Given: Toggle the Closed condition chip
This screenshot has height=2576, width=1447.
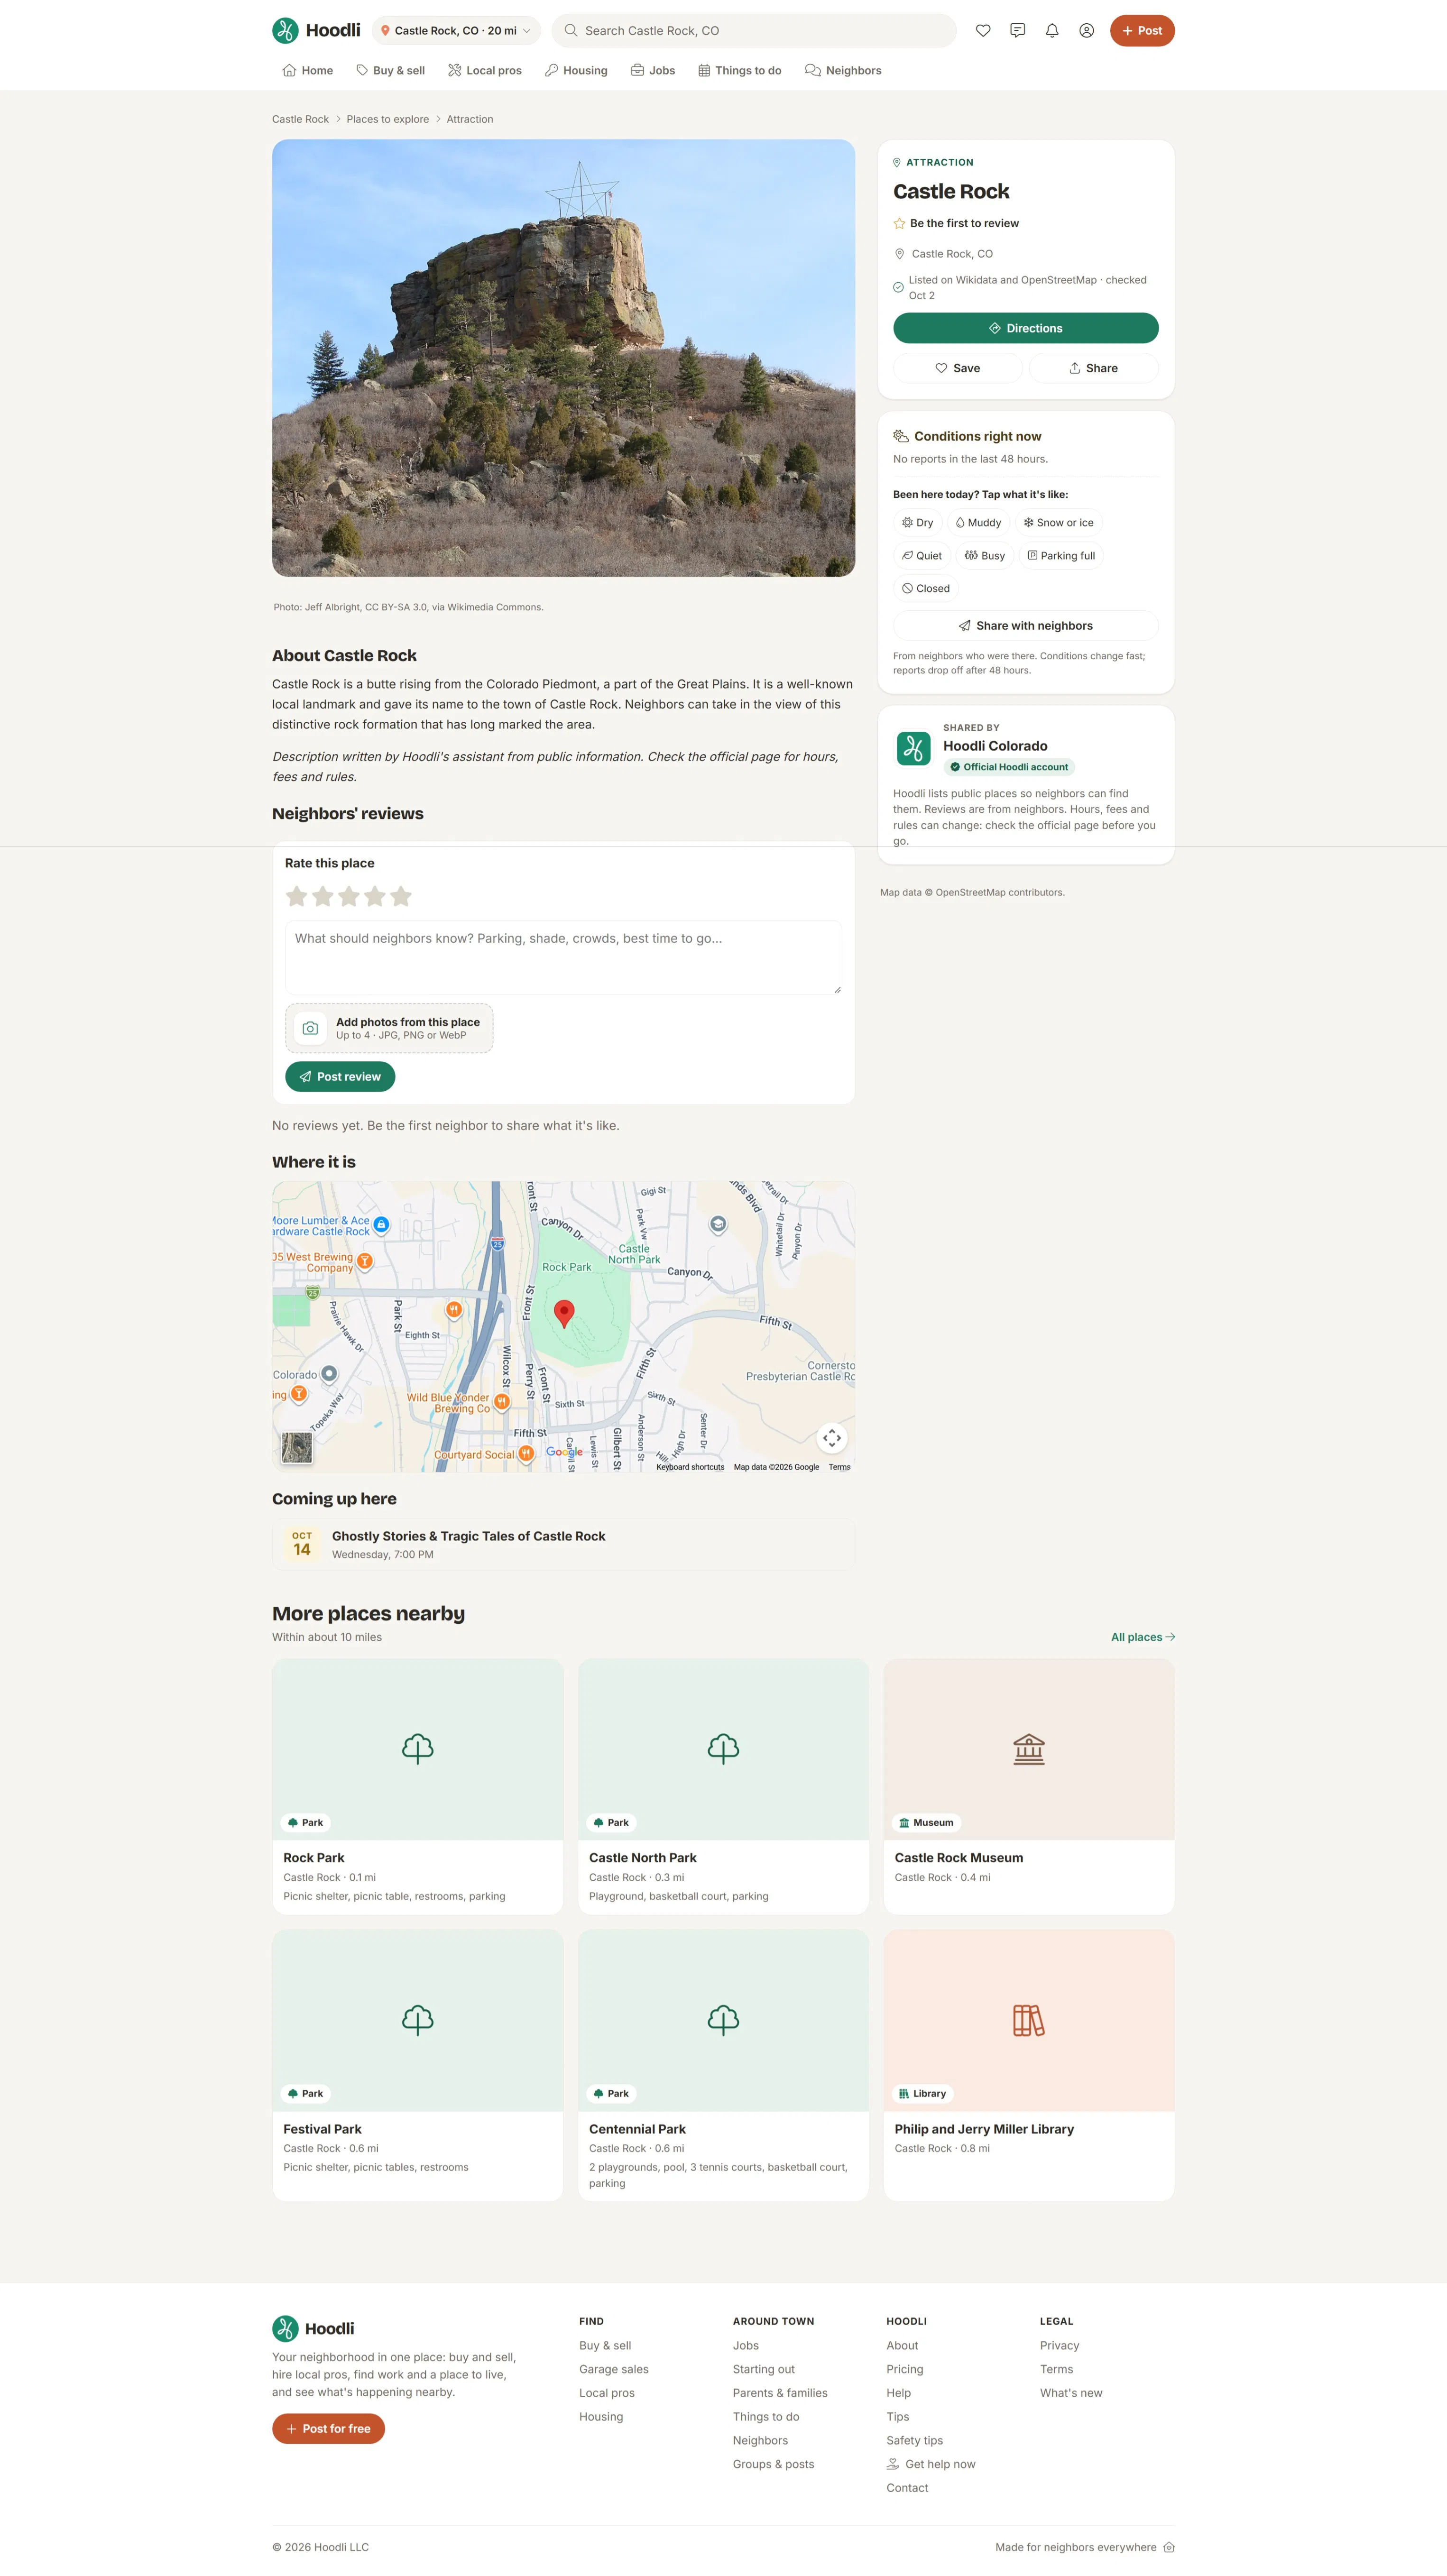Looking at the screenshot, I should tap(926, 589).
